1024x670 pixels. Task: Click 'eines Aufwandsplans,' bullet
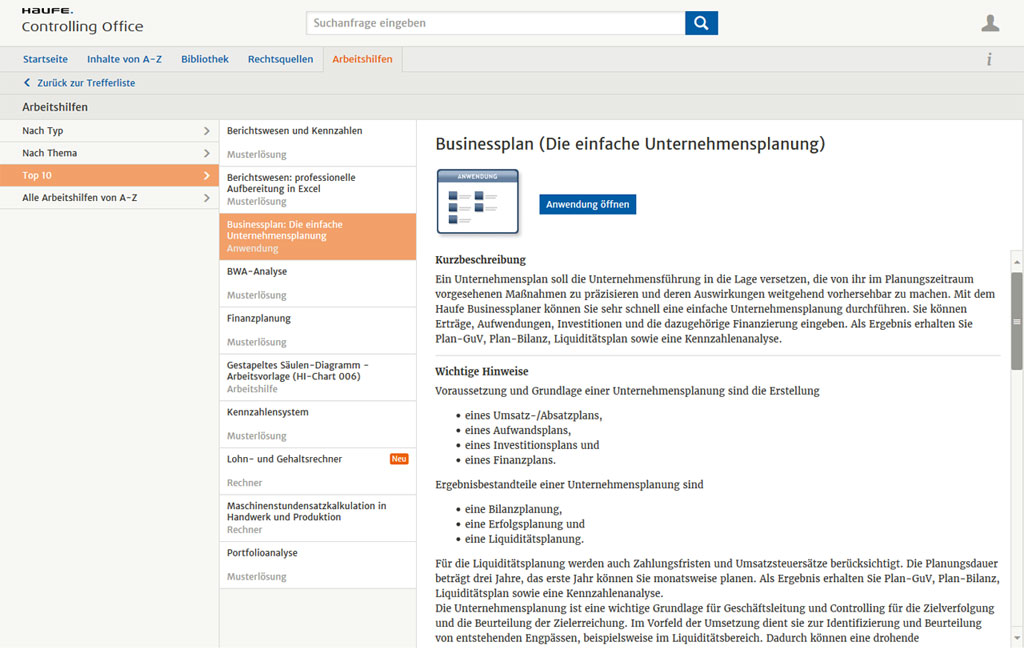[518, 430]
